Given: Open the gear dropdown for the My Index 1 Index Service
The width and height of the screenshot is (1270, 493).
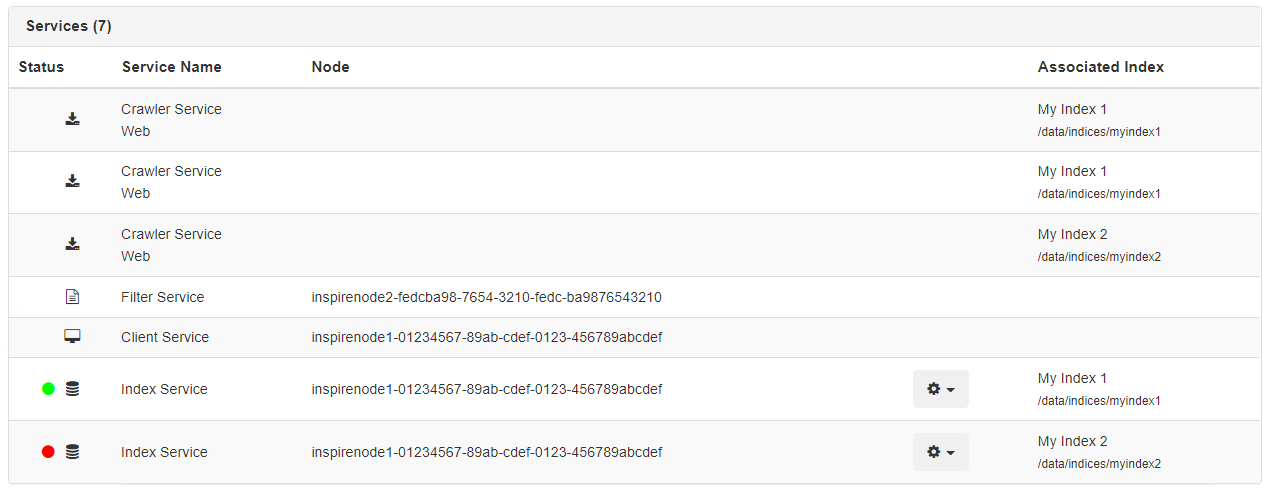Looking at the screenshot, I should coord(941,389).
